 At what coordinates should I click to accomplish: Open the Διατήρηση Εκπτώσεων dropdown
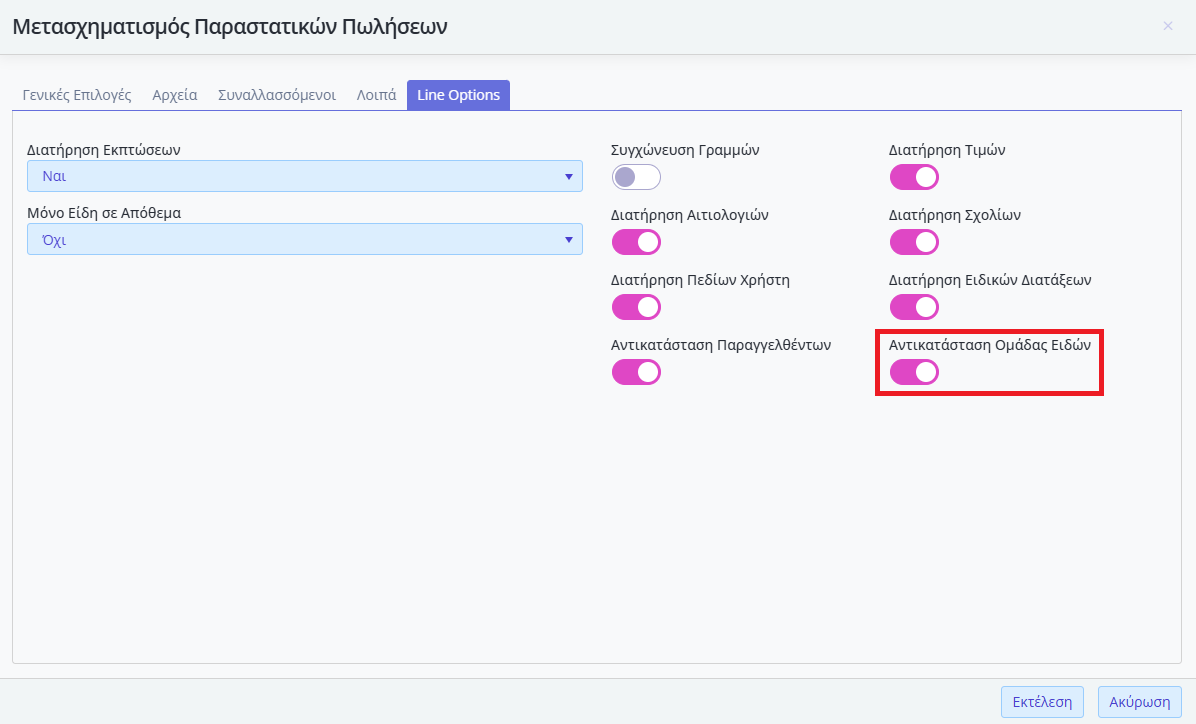click(x=304, y=177)
